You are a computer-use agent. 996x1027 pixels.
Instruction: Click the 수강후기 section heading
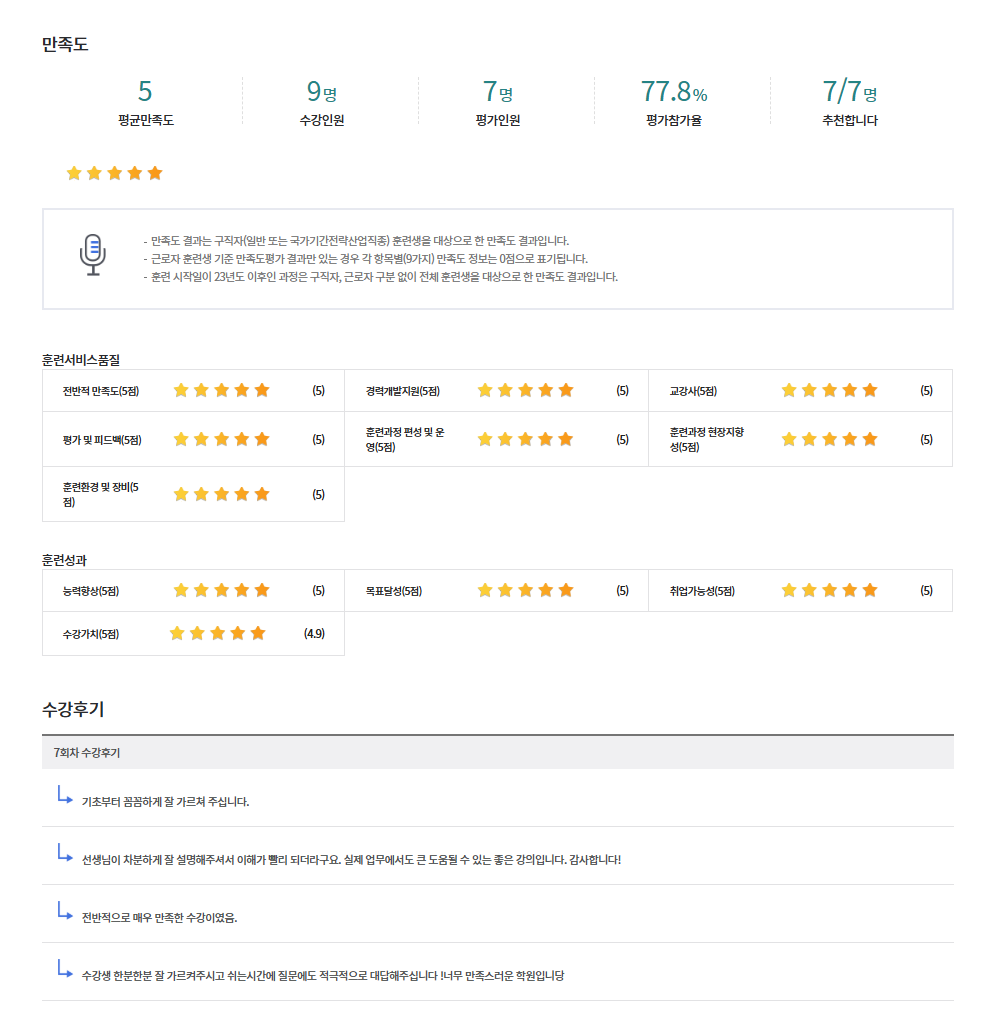click(73, 709)
